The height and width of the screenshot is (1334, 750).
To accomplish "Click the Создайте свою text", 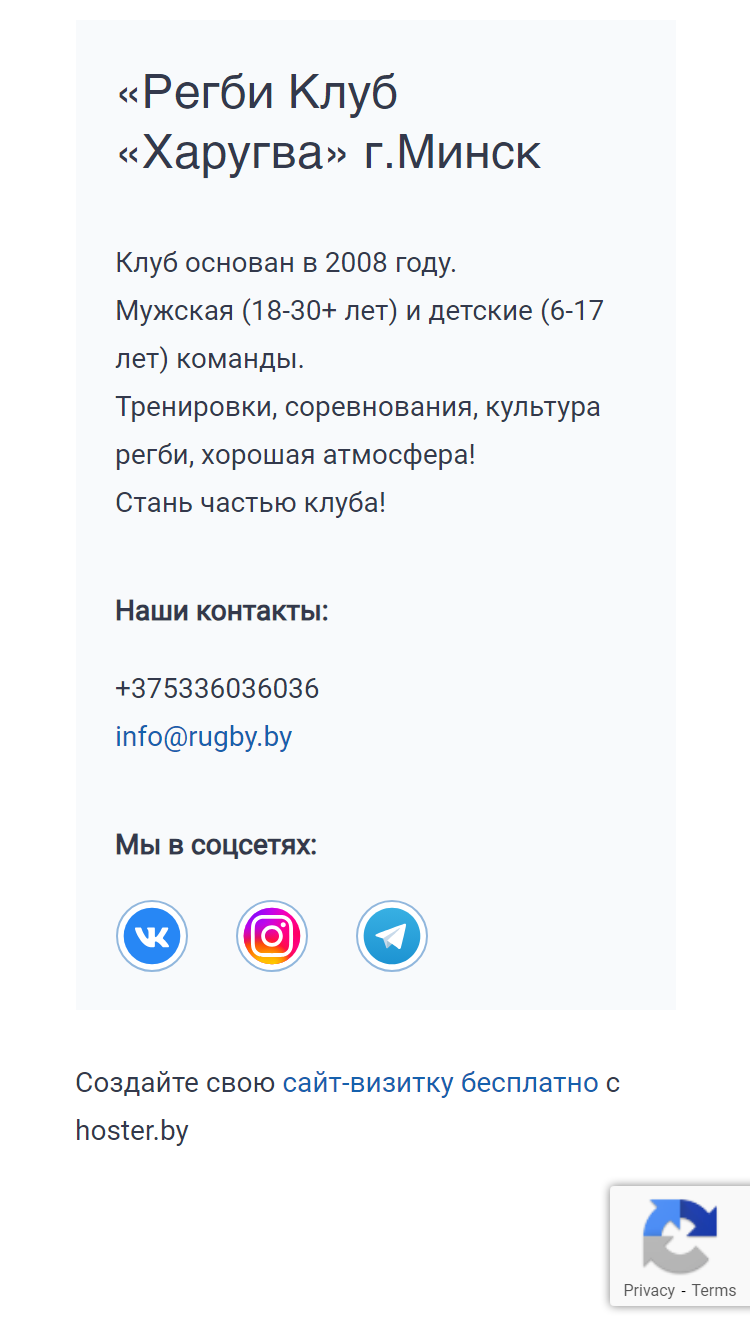I will tap(175, 1083).
